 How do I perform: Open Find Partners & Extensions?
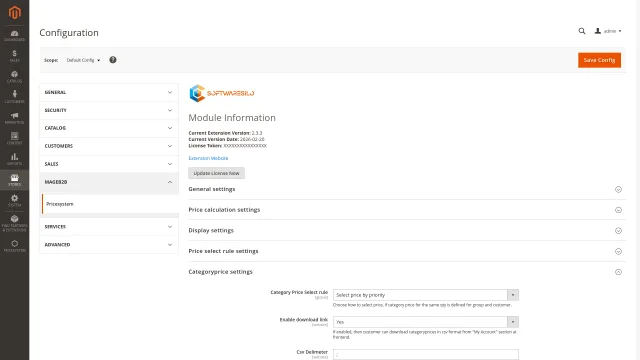[14, 223]
